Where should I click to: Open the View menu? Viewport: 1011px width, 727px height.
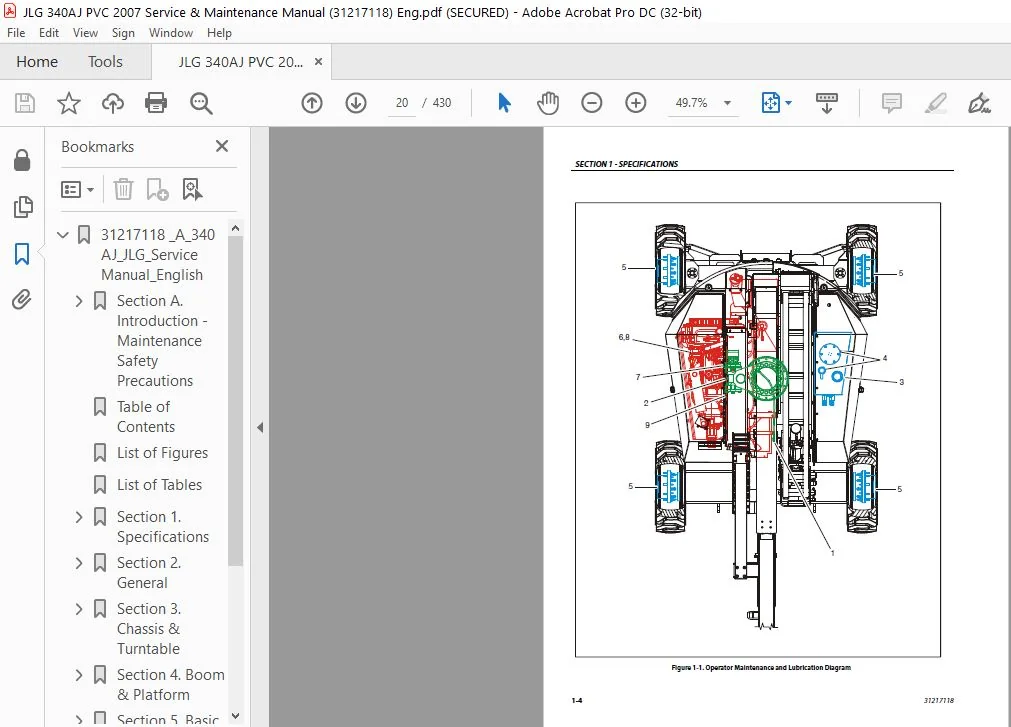[85, 33]
